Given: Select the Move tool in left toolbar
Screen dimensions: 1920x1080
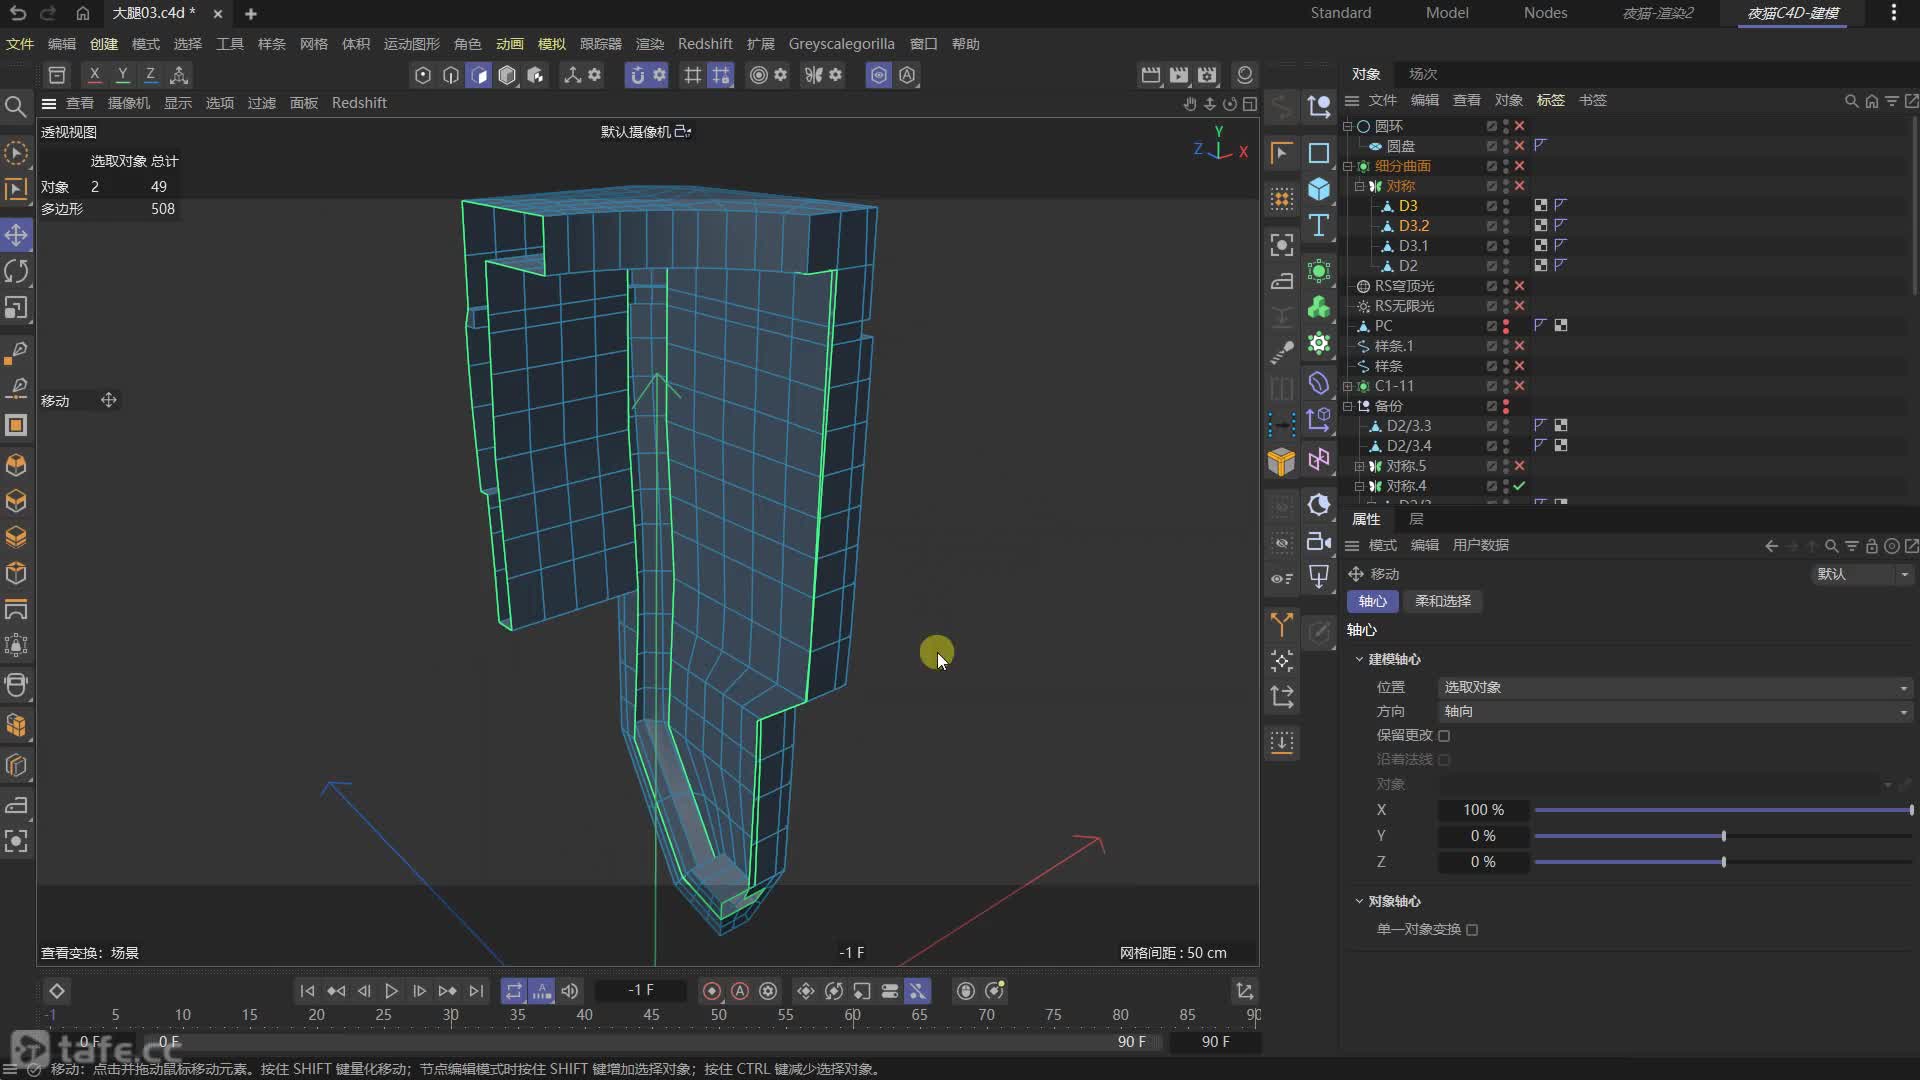Looking at the screenshot, I should click(x=16, y=235).
